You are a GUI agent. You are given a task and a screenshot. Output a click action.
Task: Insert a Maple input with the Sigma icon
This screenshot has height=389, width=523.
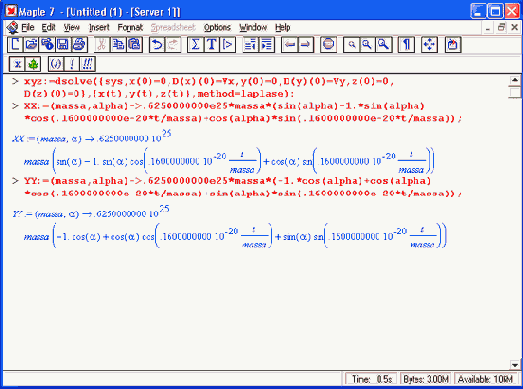[x=195, y=45]
